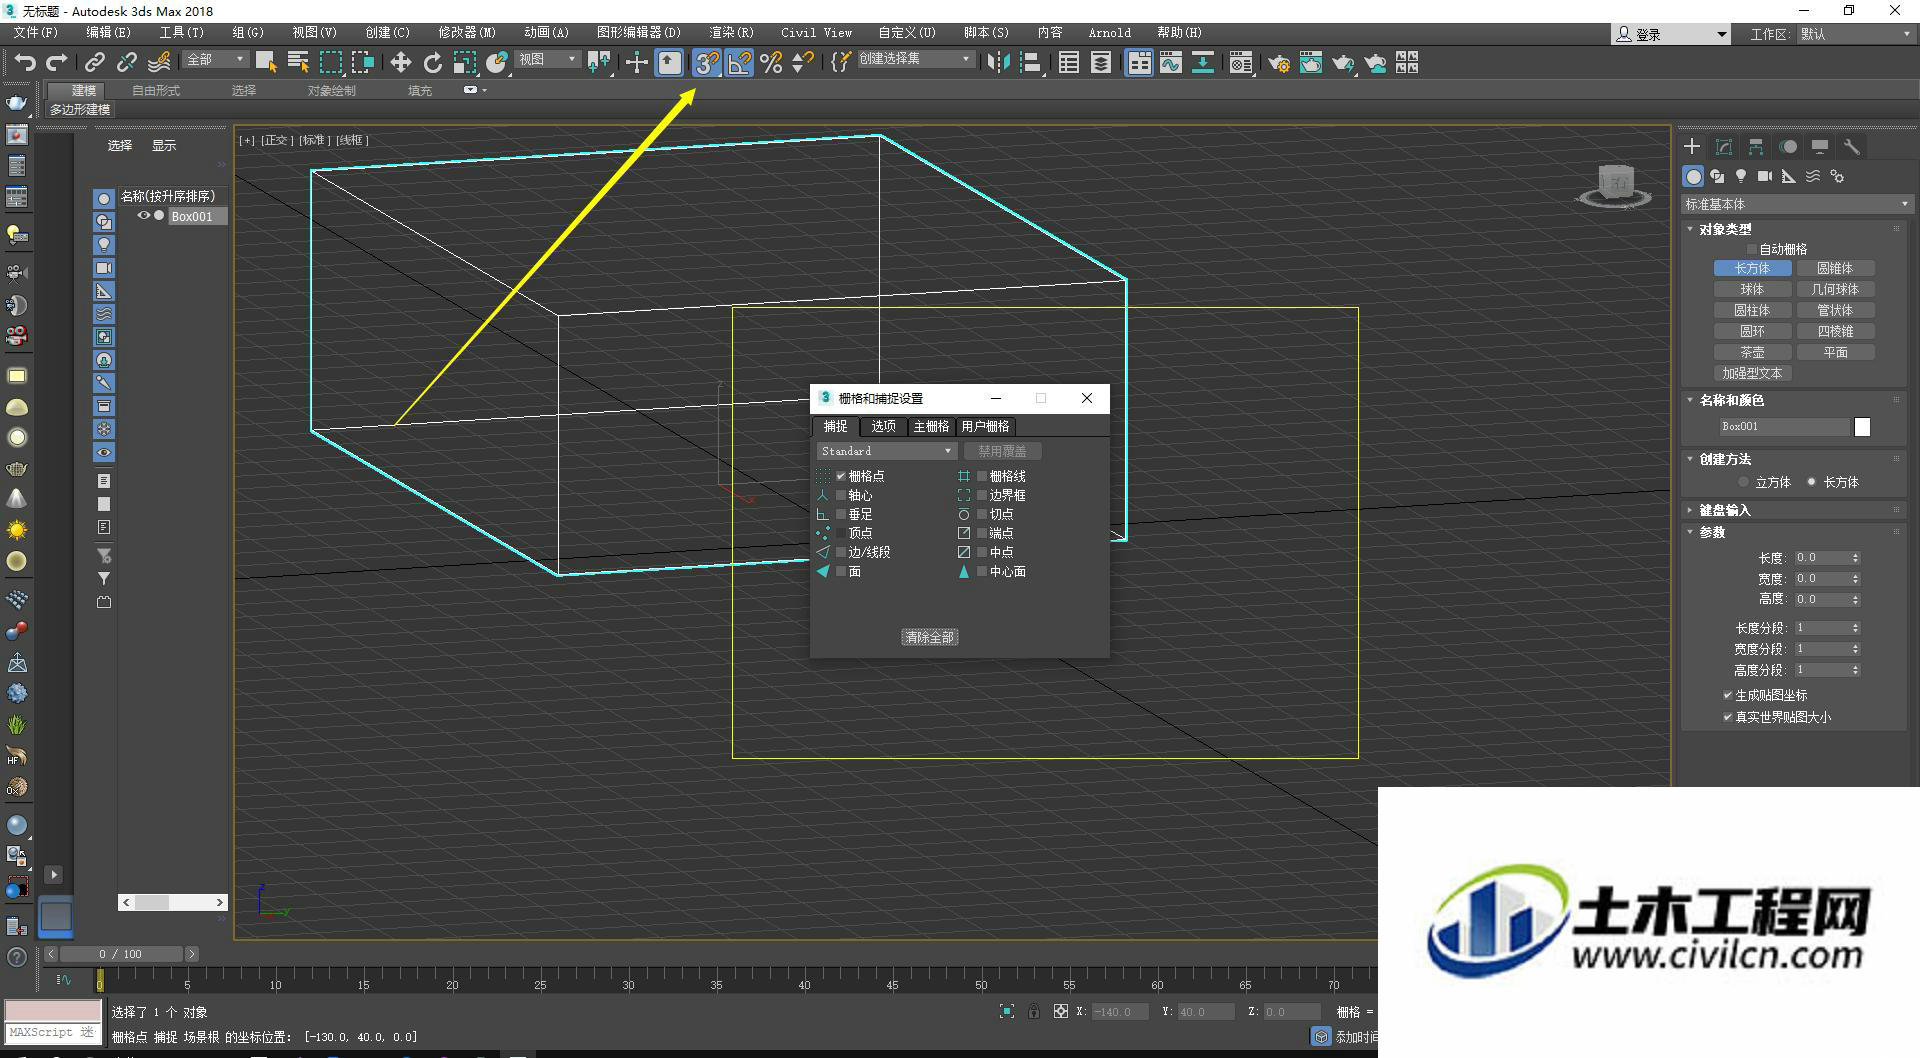Click the scene explorer horizontal scrollbar
Image resolution: width=1920 pixels, height=1058 pixels.
173,902
